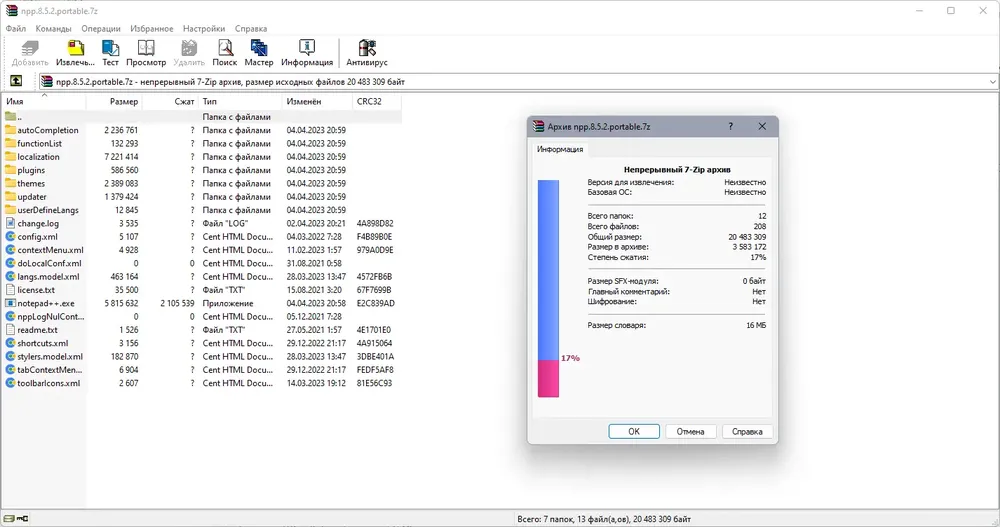Viewport: 1000px width, 527px height.
Task: Open the Операции menu
Action: pyautogui.click(x=101, y=29)
